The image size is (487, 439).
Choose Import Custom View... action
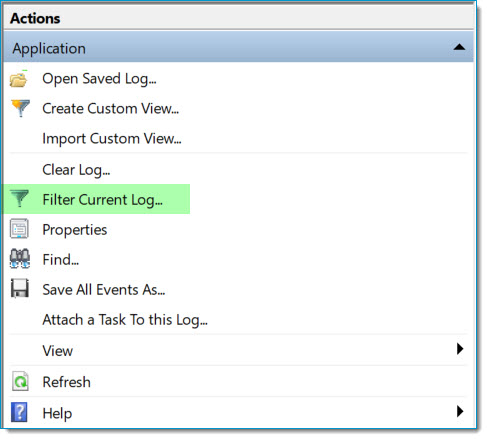point(112,138)
